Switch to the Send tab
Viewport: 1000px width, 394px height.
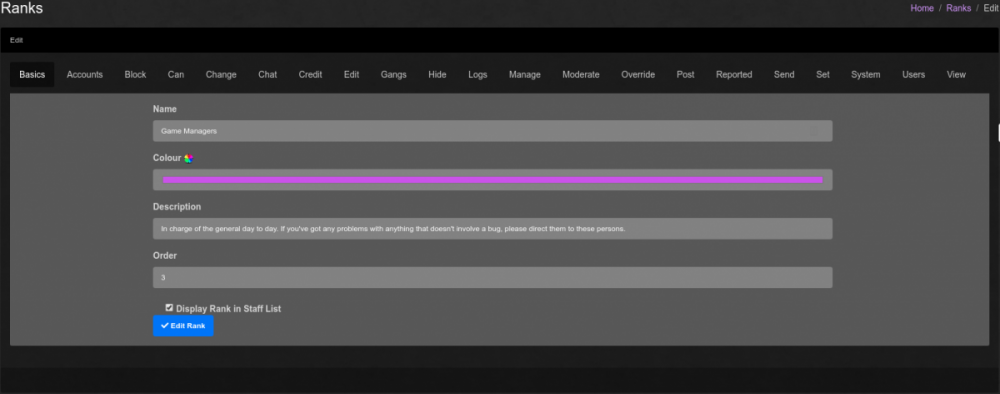(784, 75)
